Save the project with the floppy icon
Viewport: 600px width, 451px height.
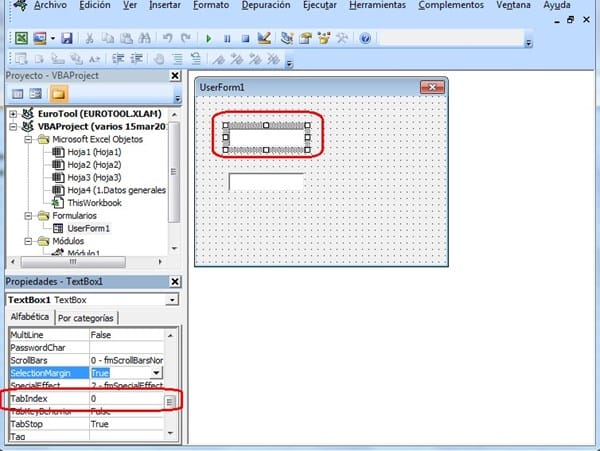tap(67, 38)
